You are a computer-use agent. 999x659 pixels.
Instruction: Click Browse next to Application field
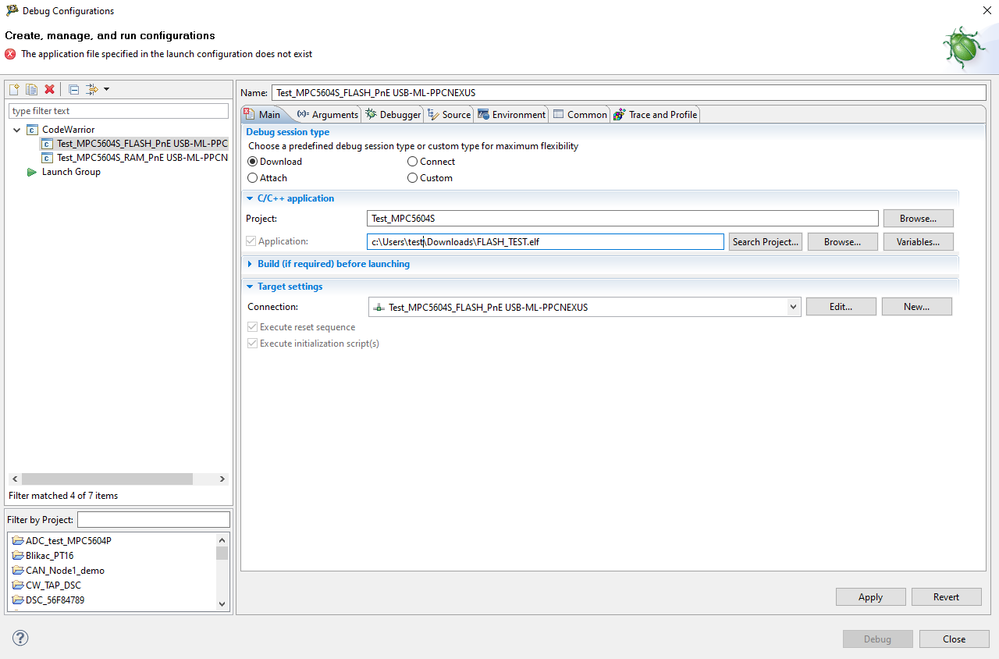842,242
